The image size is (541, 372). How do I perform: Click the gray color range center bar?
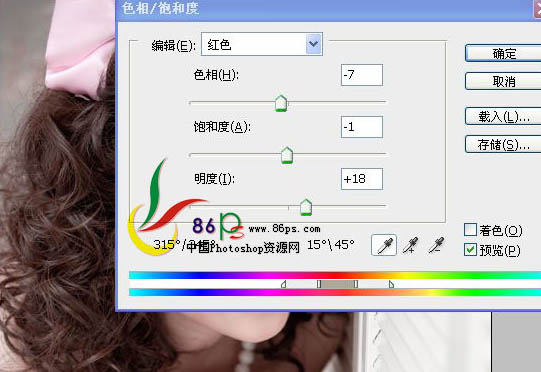point(337,284)
